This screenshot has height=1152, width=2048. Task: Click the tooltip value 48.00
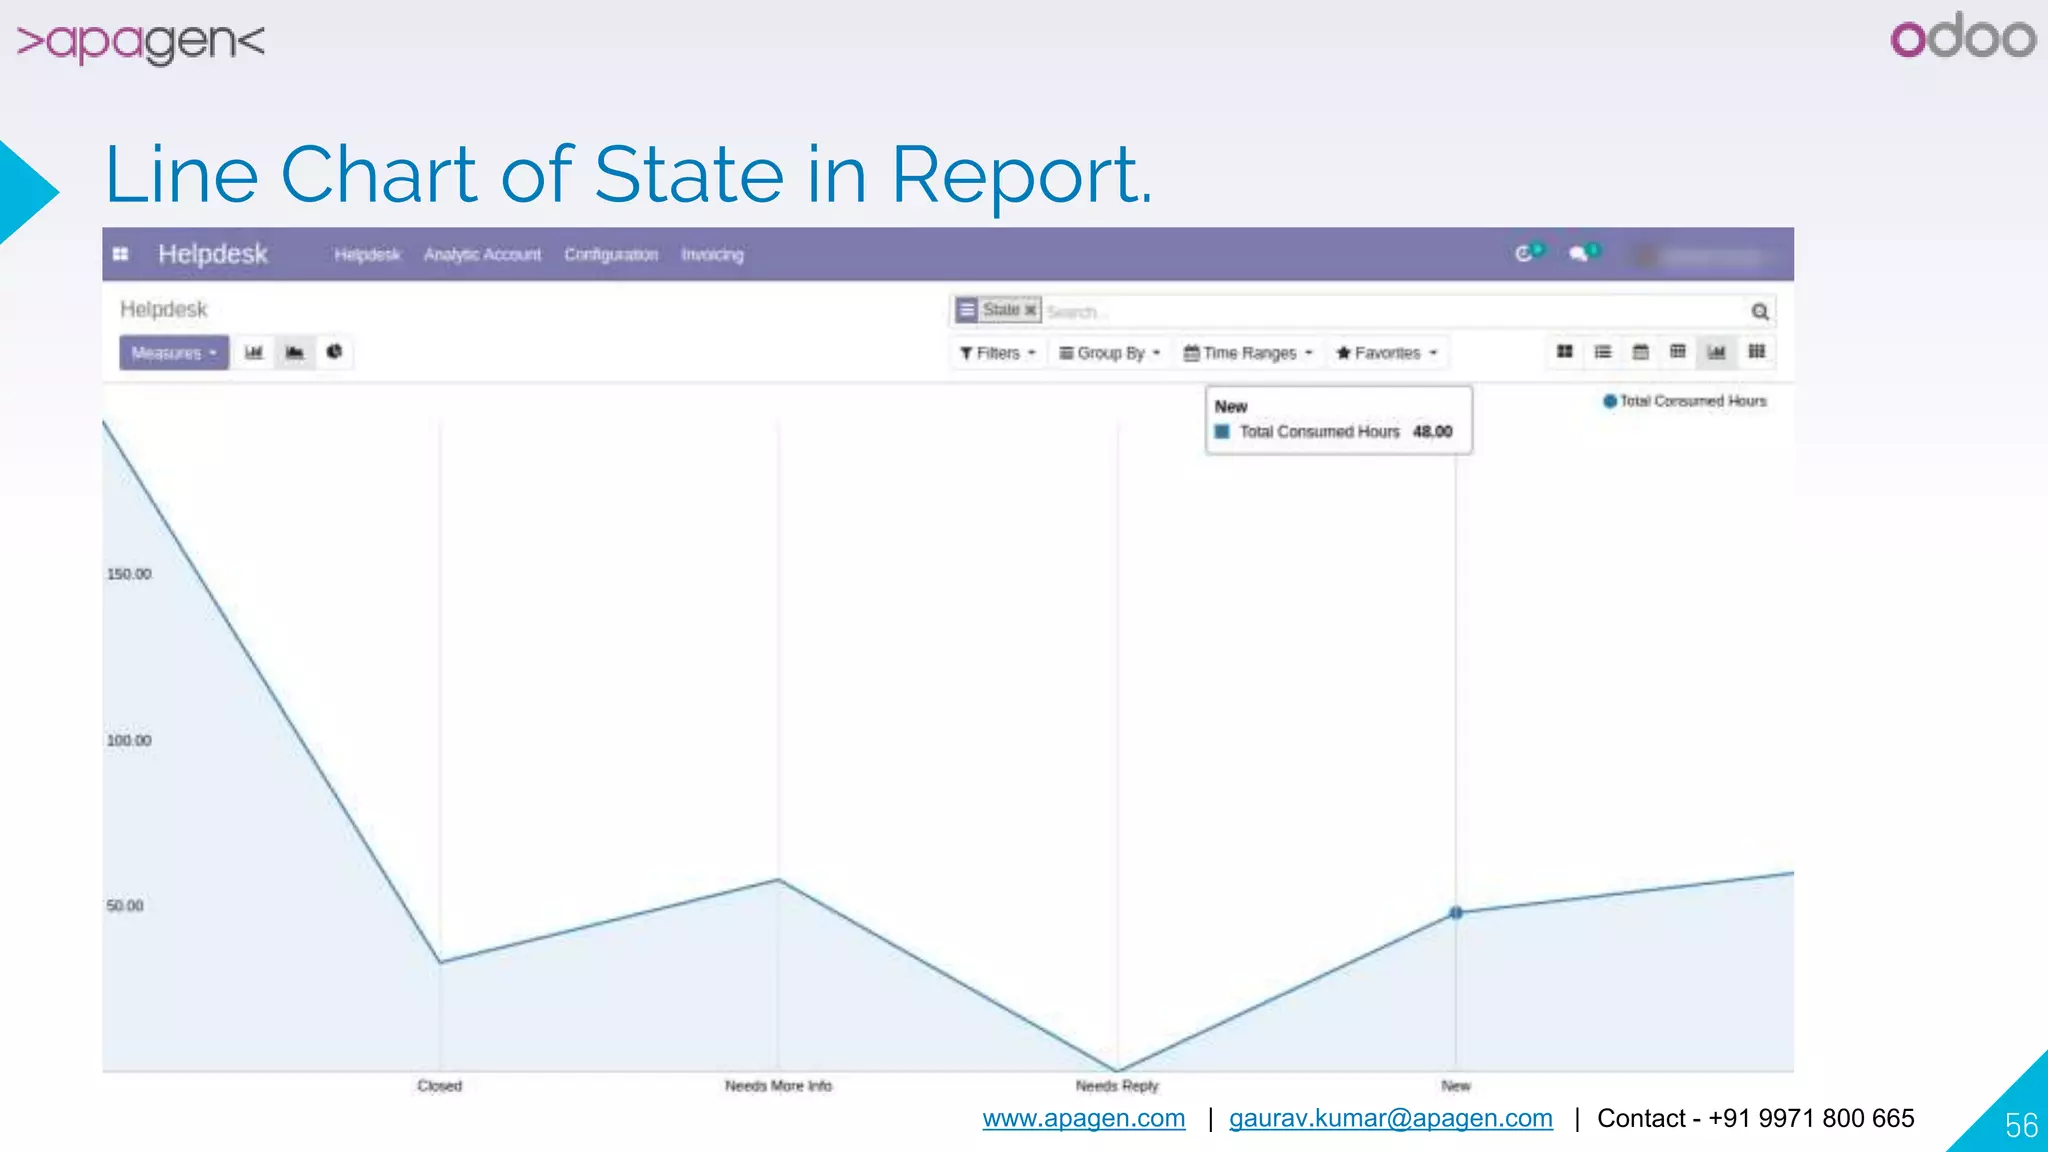click(x=1432, y=432)
